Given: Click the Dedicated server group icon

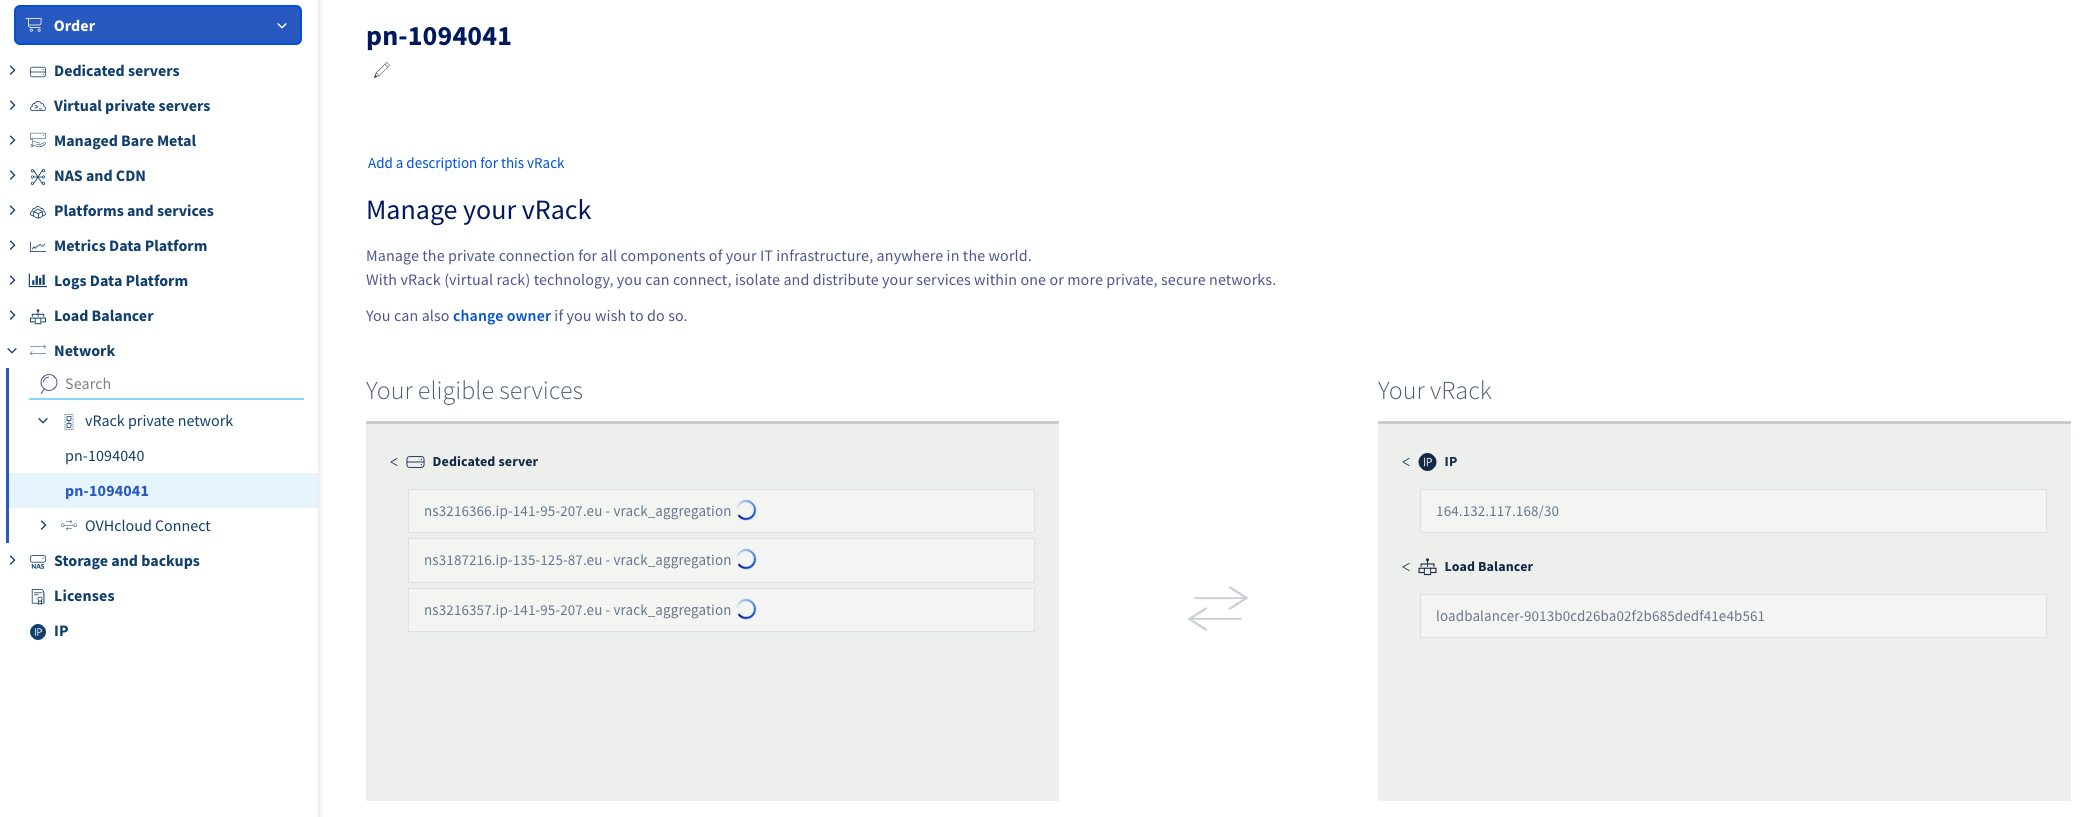Looking at the screenshot, I should [415, 462].
